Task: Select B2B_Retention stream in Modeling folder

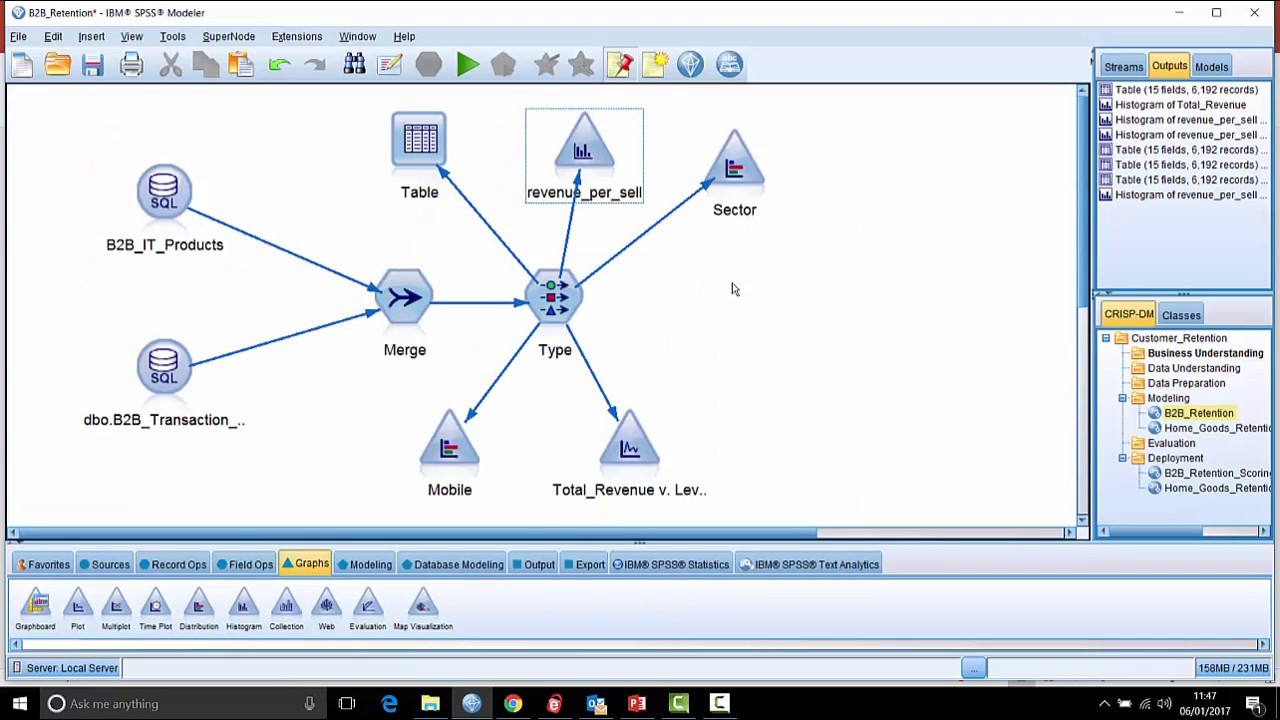Action: (1198, 413)
